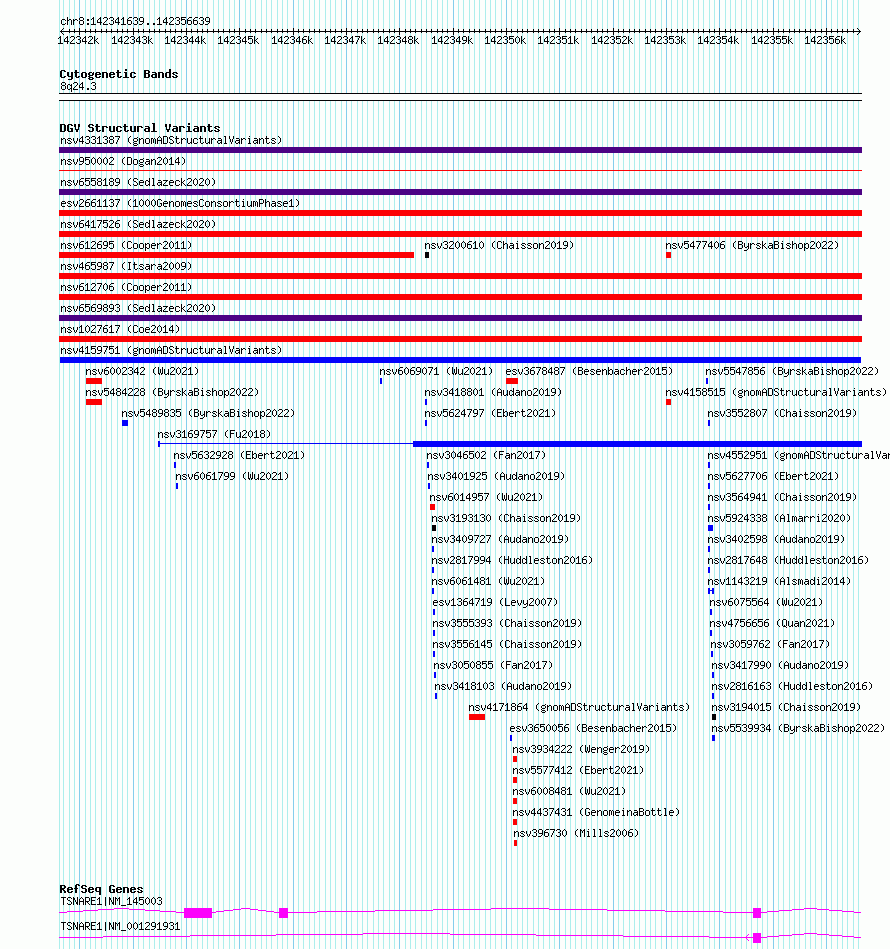Open nsv4171864 (gnomADStructuralVariants) label
This screenshot has height=949, width=890.
(x=580, y=707)
